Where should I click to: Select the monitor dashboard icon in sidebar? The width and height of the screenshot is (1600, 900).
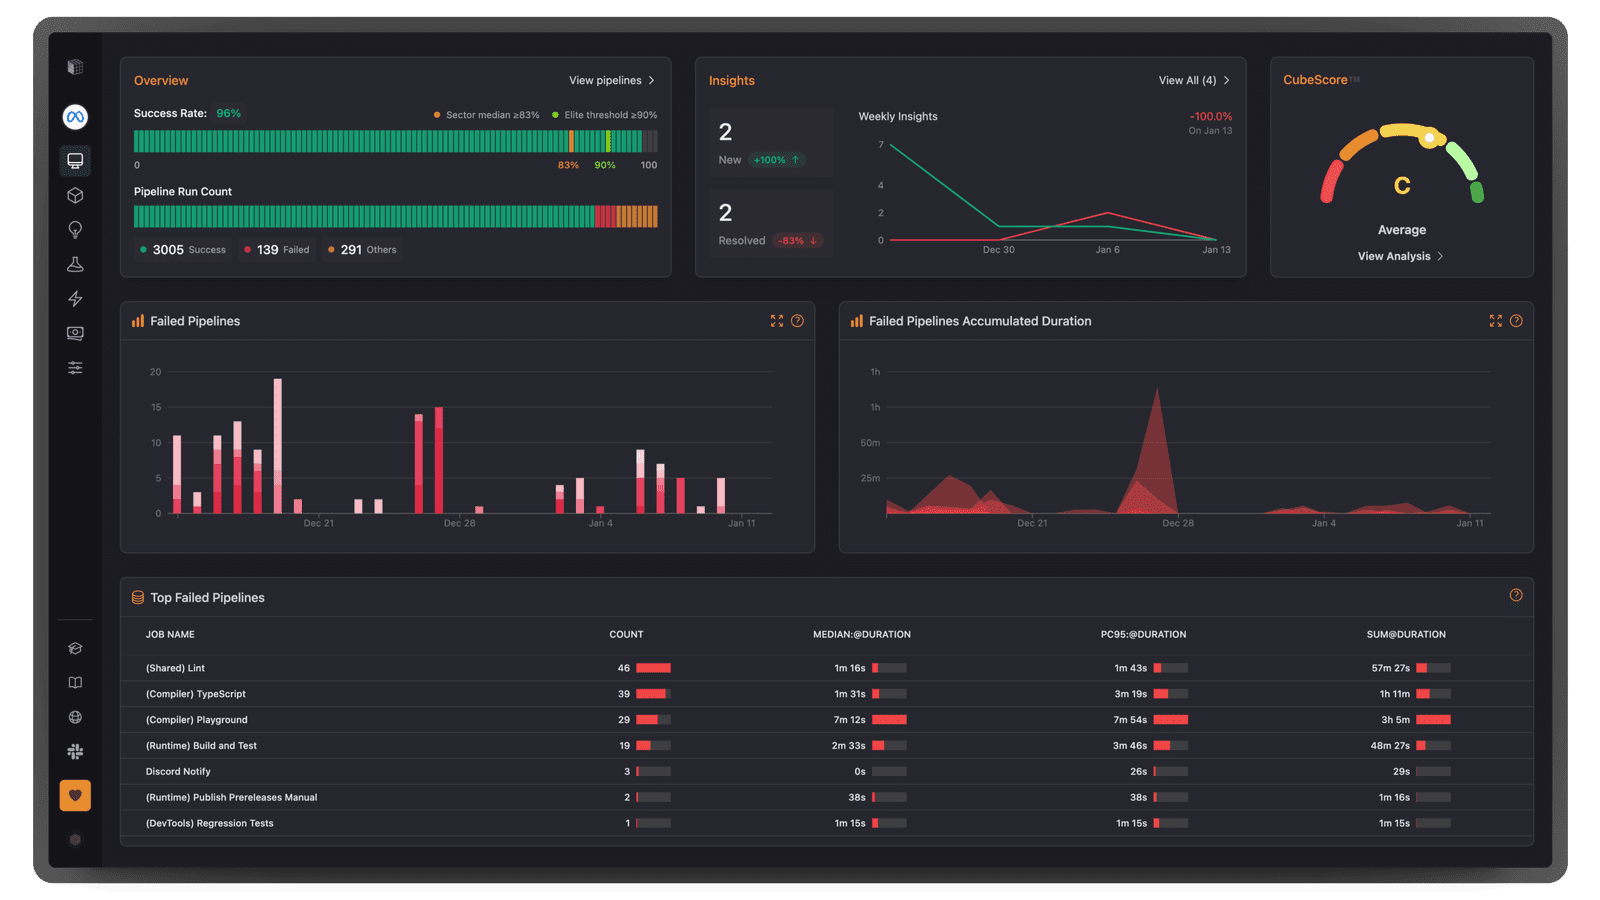(x=75, y=161)
